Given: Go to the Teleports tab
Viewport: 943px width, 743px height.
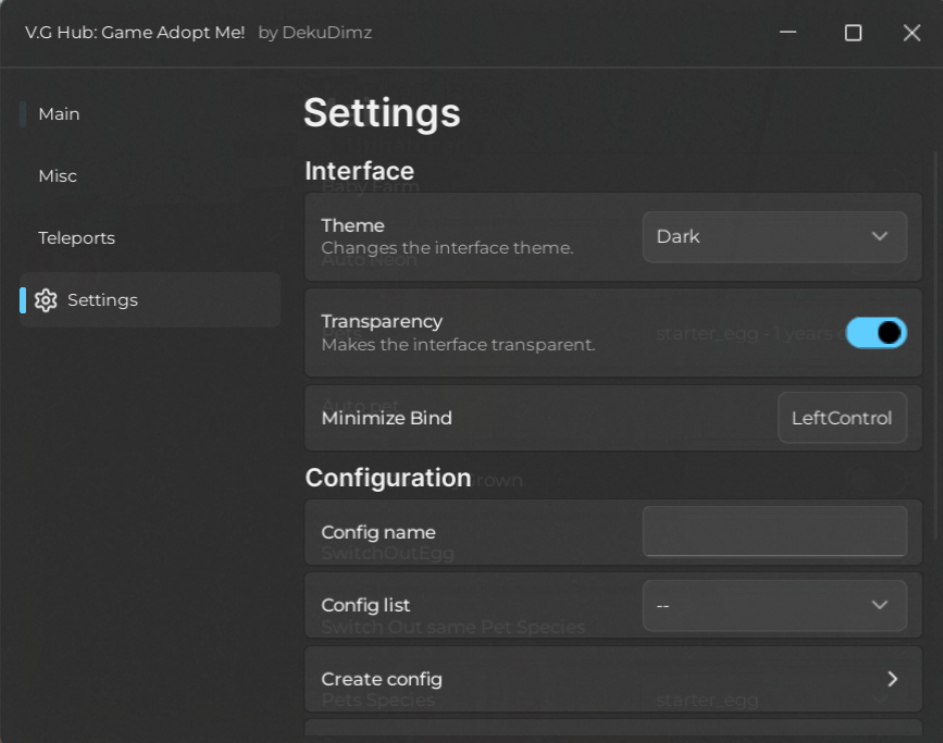Looking at the screenshot, I should tap(76, 238).
